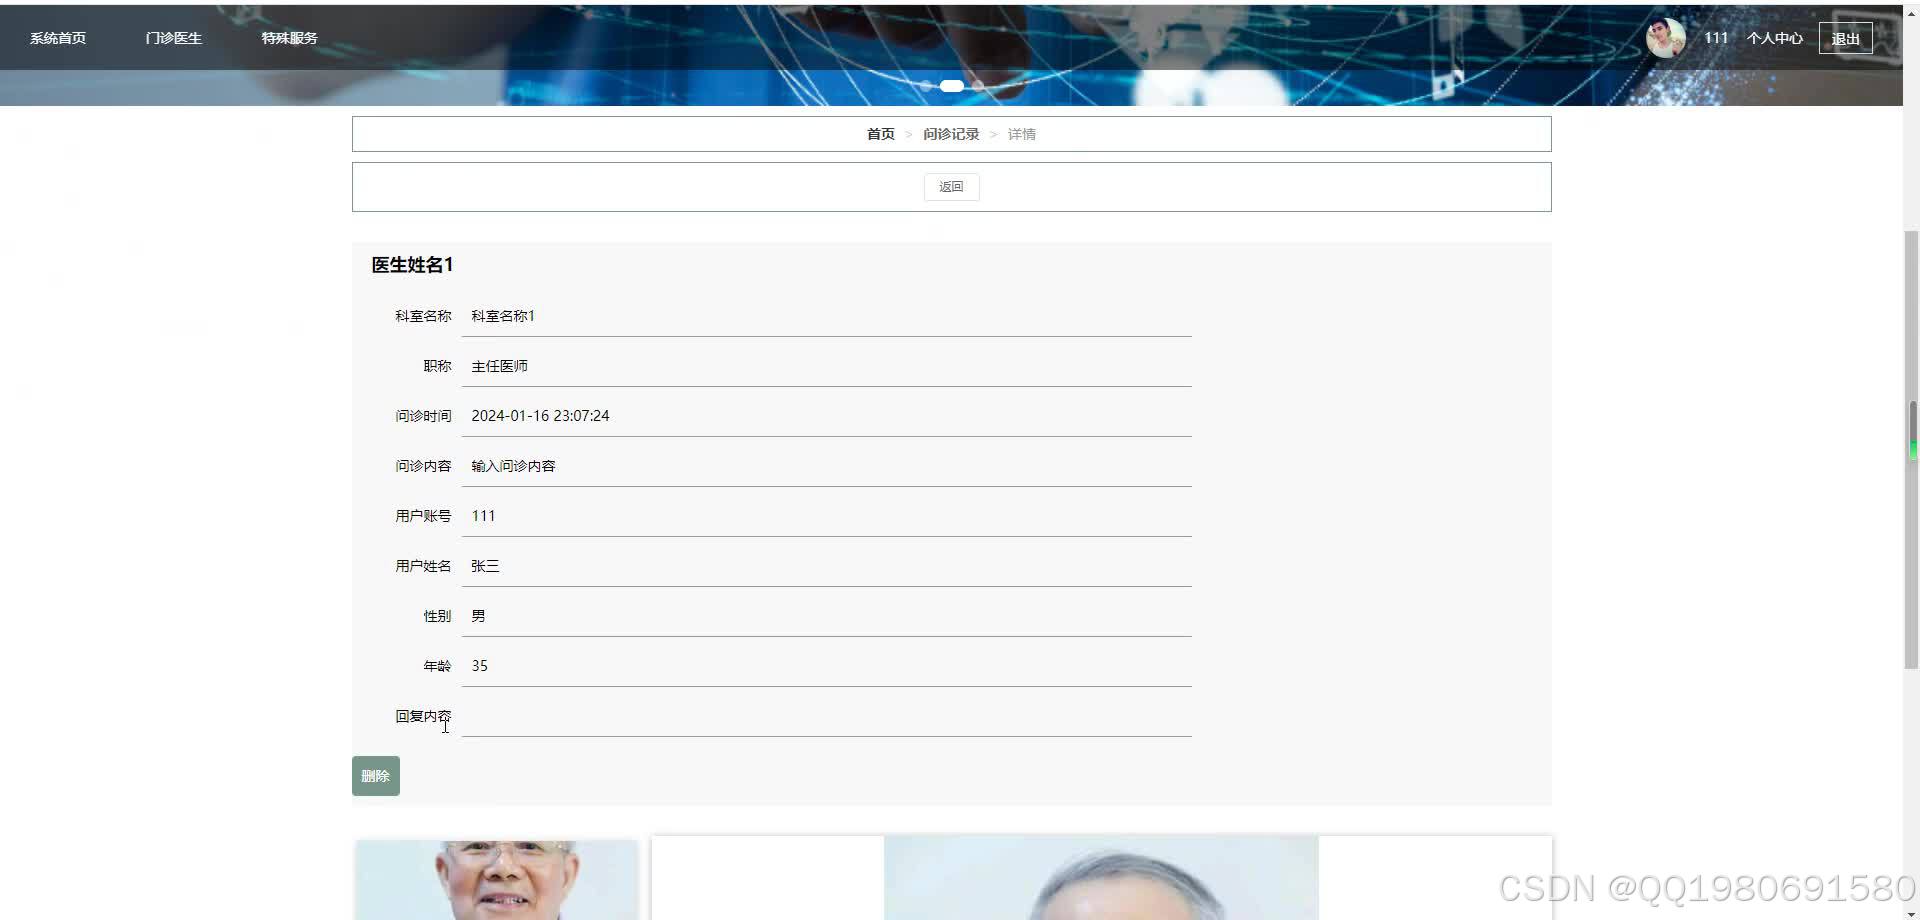1920x920 pixels.
Task: Click the 详情 breadcrumb text
Action: [x=1022, y=134]
